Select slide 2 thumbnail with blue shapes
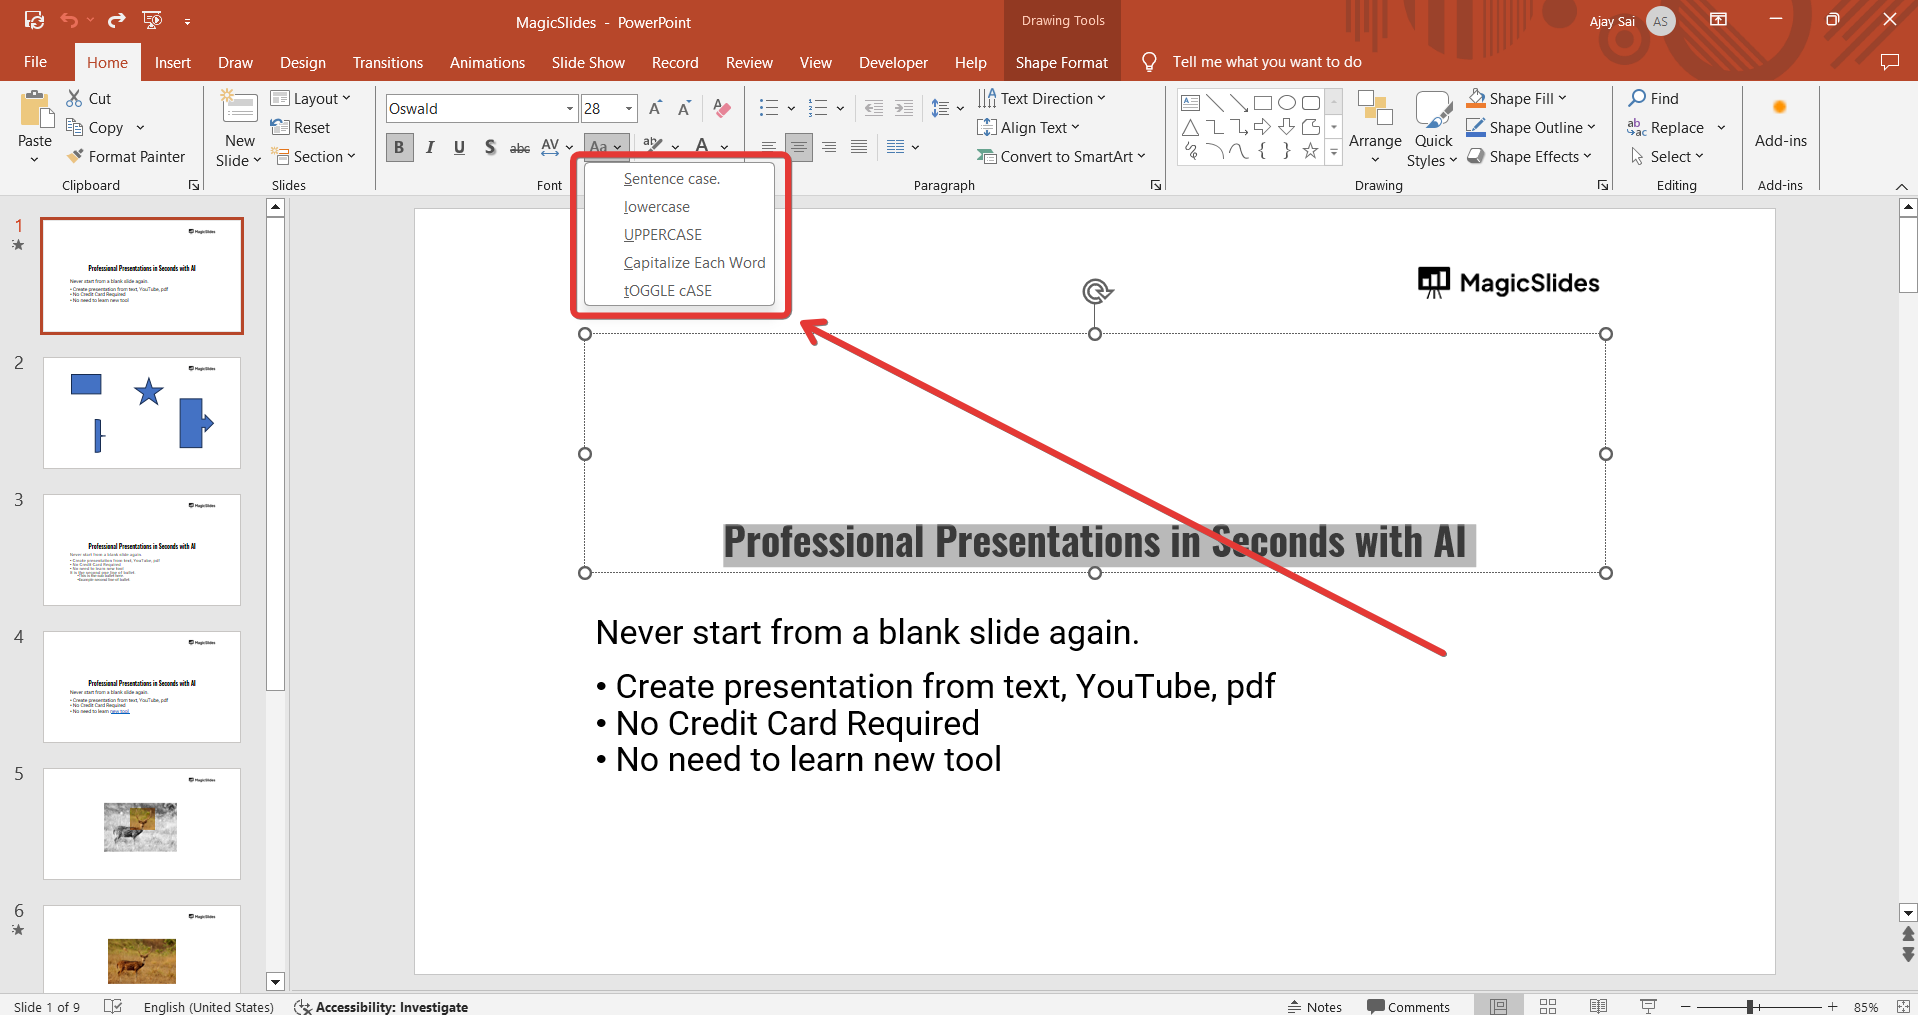This screenshot has height=1015, width=1918. [x=142, y=412]
